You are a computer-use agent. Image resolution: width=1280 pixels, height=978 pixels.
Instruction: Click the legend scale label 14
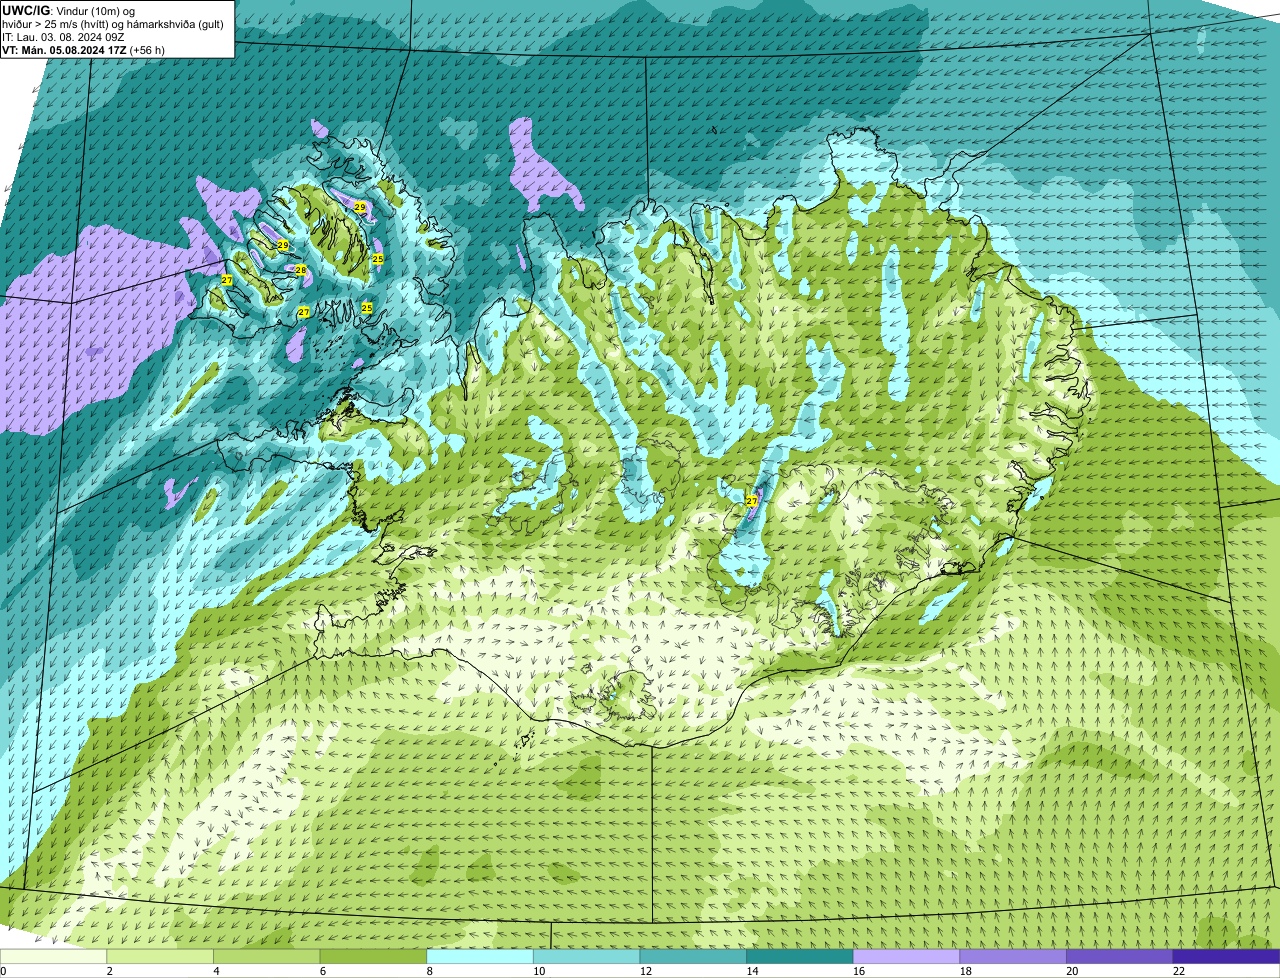tap(752, 971)
